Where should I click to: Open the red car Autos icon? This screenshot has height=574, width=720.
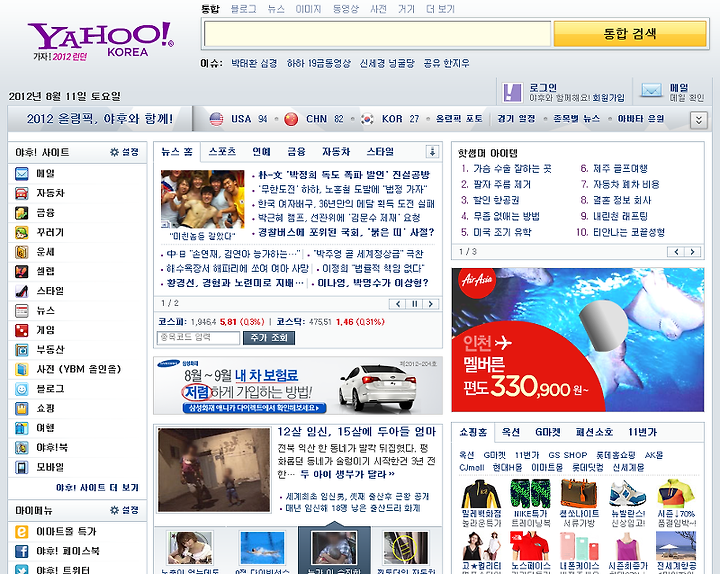[22, 193]
